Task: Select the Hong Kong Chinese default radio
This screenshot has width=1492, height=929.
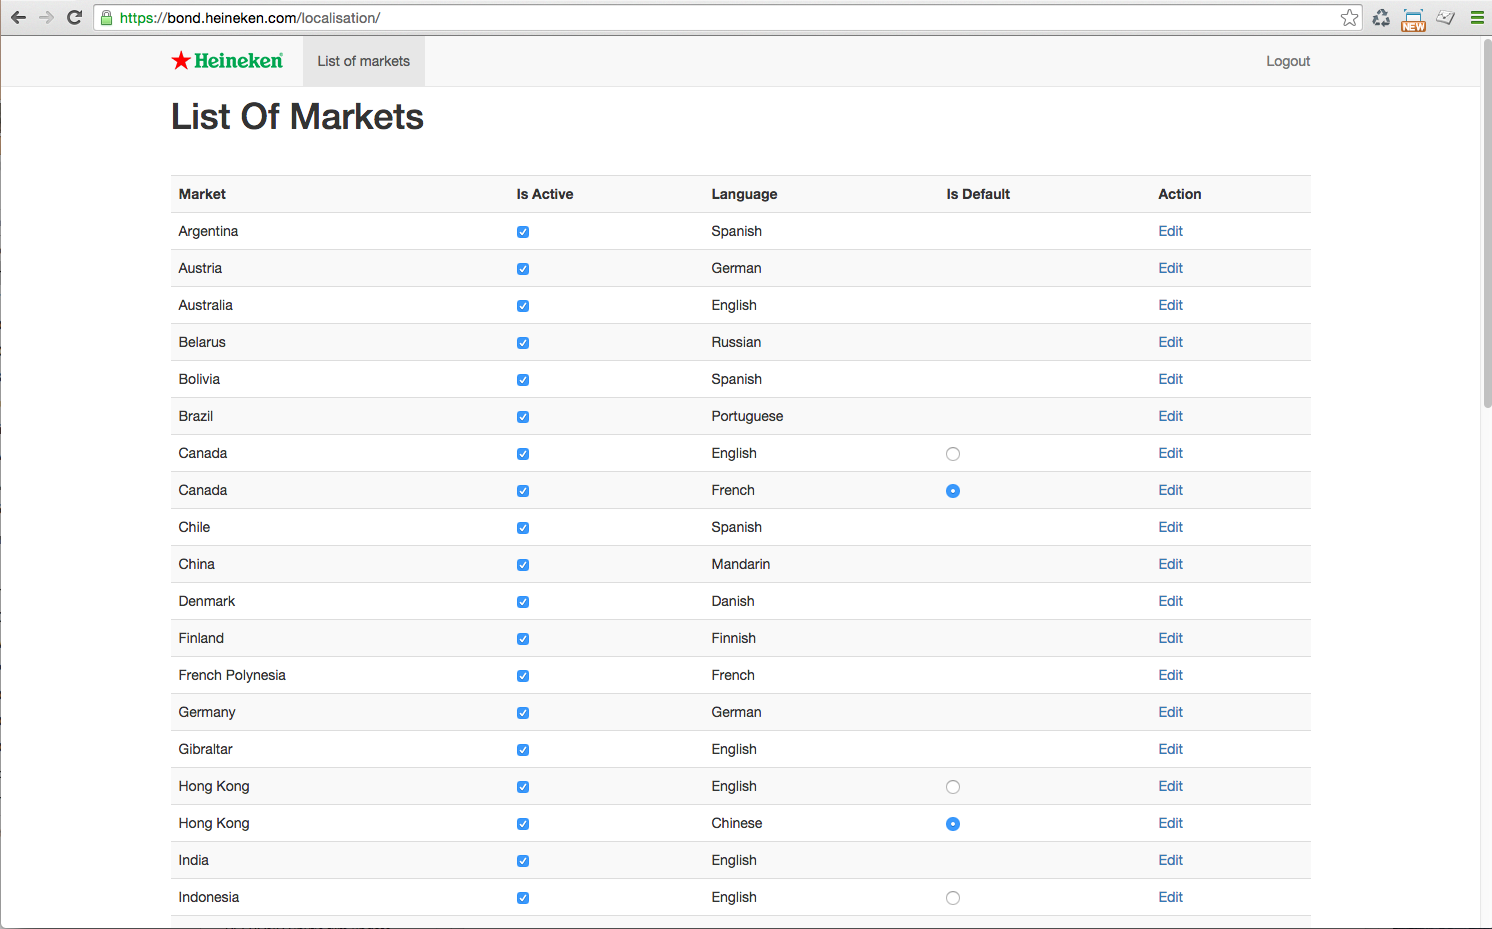Action: click(x=953, y=824)
